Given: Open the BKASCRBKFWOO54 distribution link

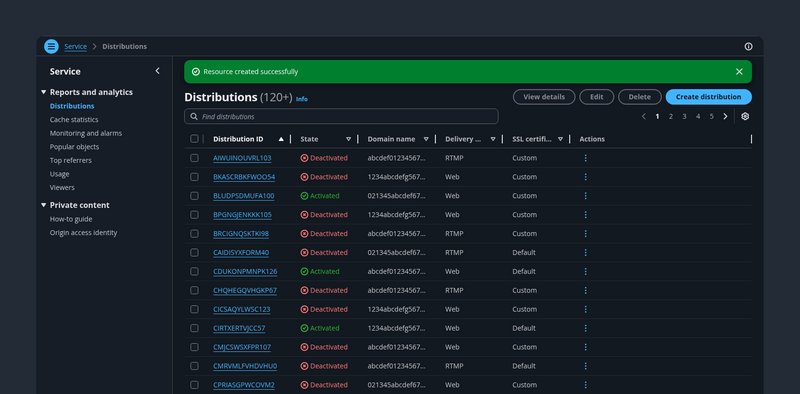Looking at the screenshot, I should click(x=244, y=177).
